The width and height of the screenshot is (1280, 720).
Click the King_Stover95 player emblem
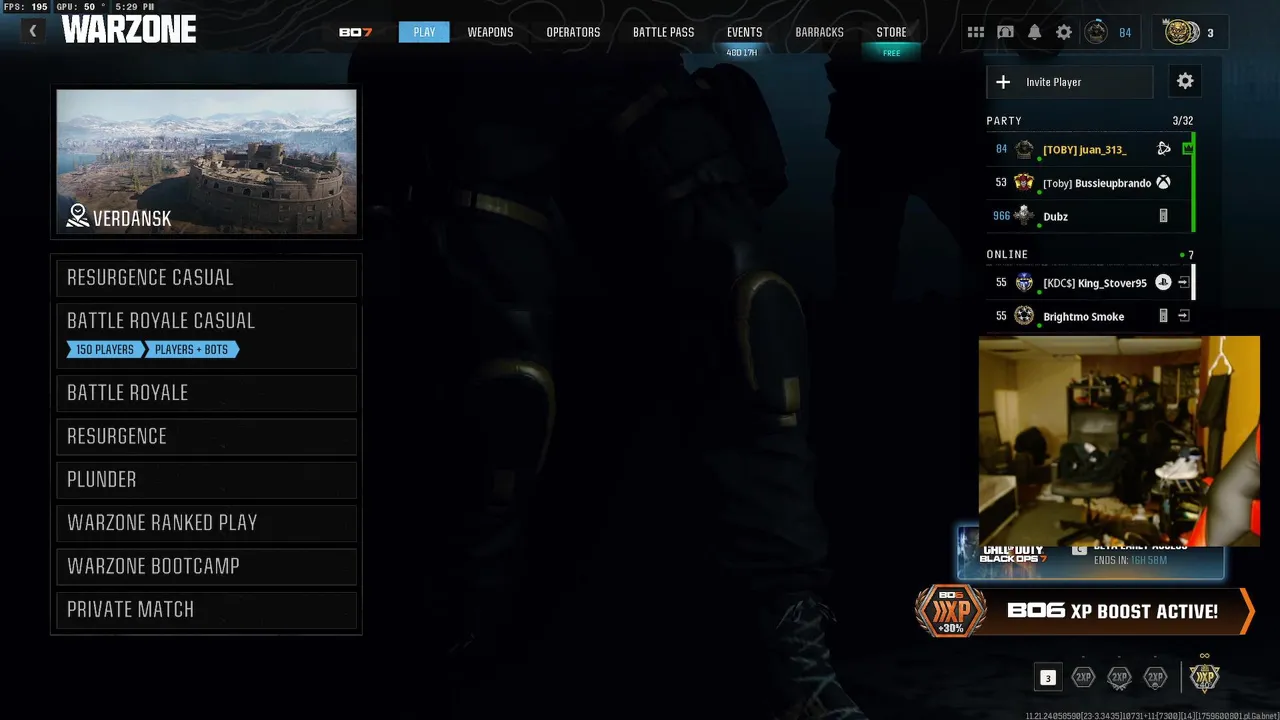point(1024,283)
